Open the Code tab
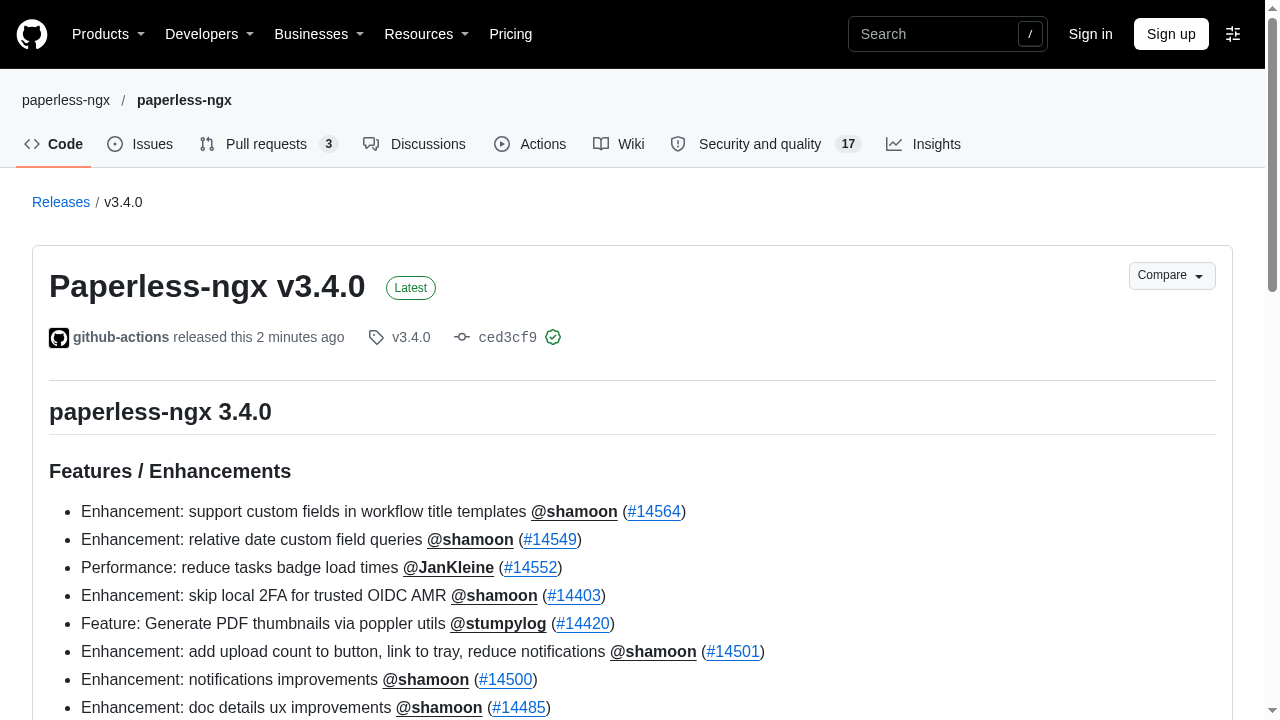The image size is (1280, 720). tap(54, 144)
